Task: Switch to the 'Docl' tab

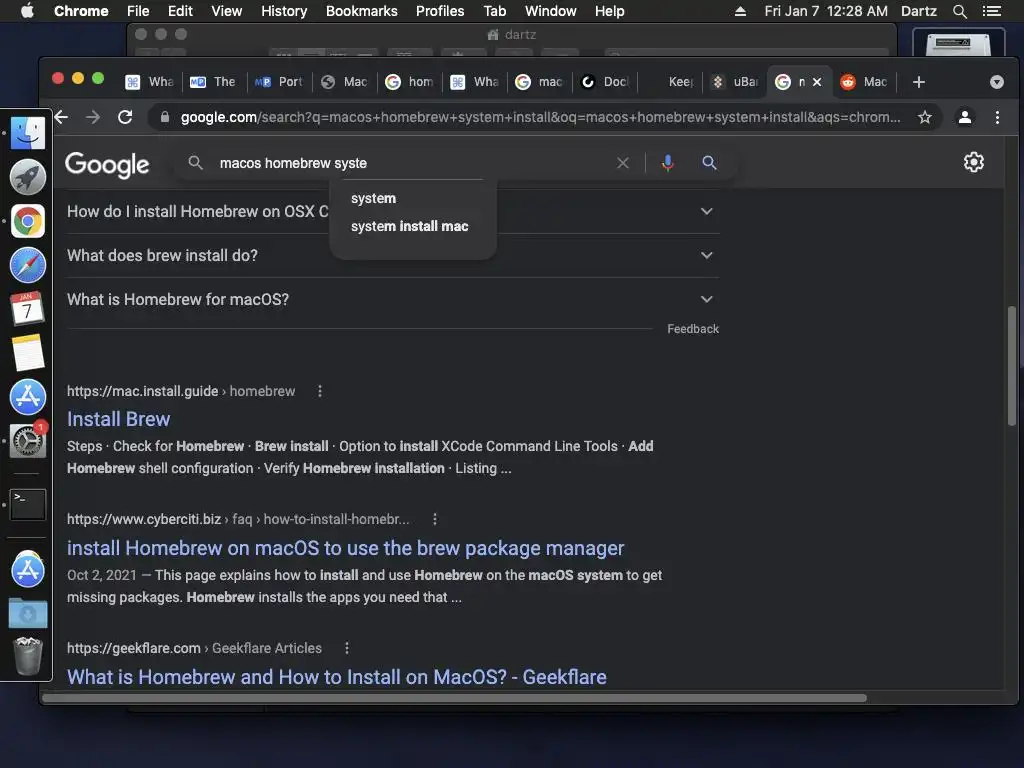Action: 605,82
